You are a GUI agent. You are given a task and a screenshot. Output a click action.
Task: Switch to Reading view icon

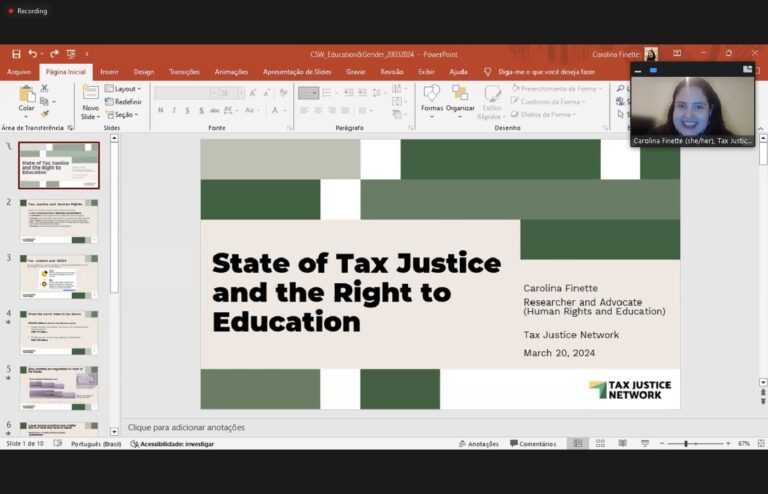pos(622,444)
